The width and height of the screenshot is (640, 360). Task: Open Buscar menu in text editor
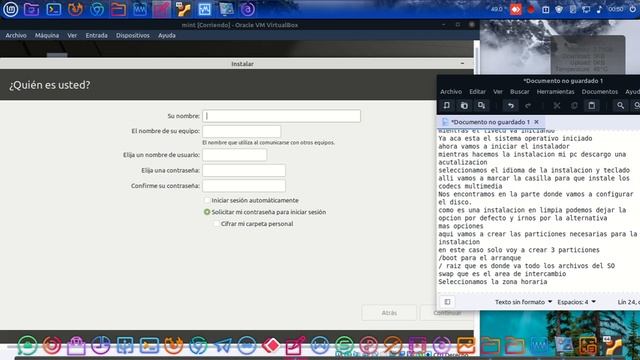coord(520,92)
